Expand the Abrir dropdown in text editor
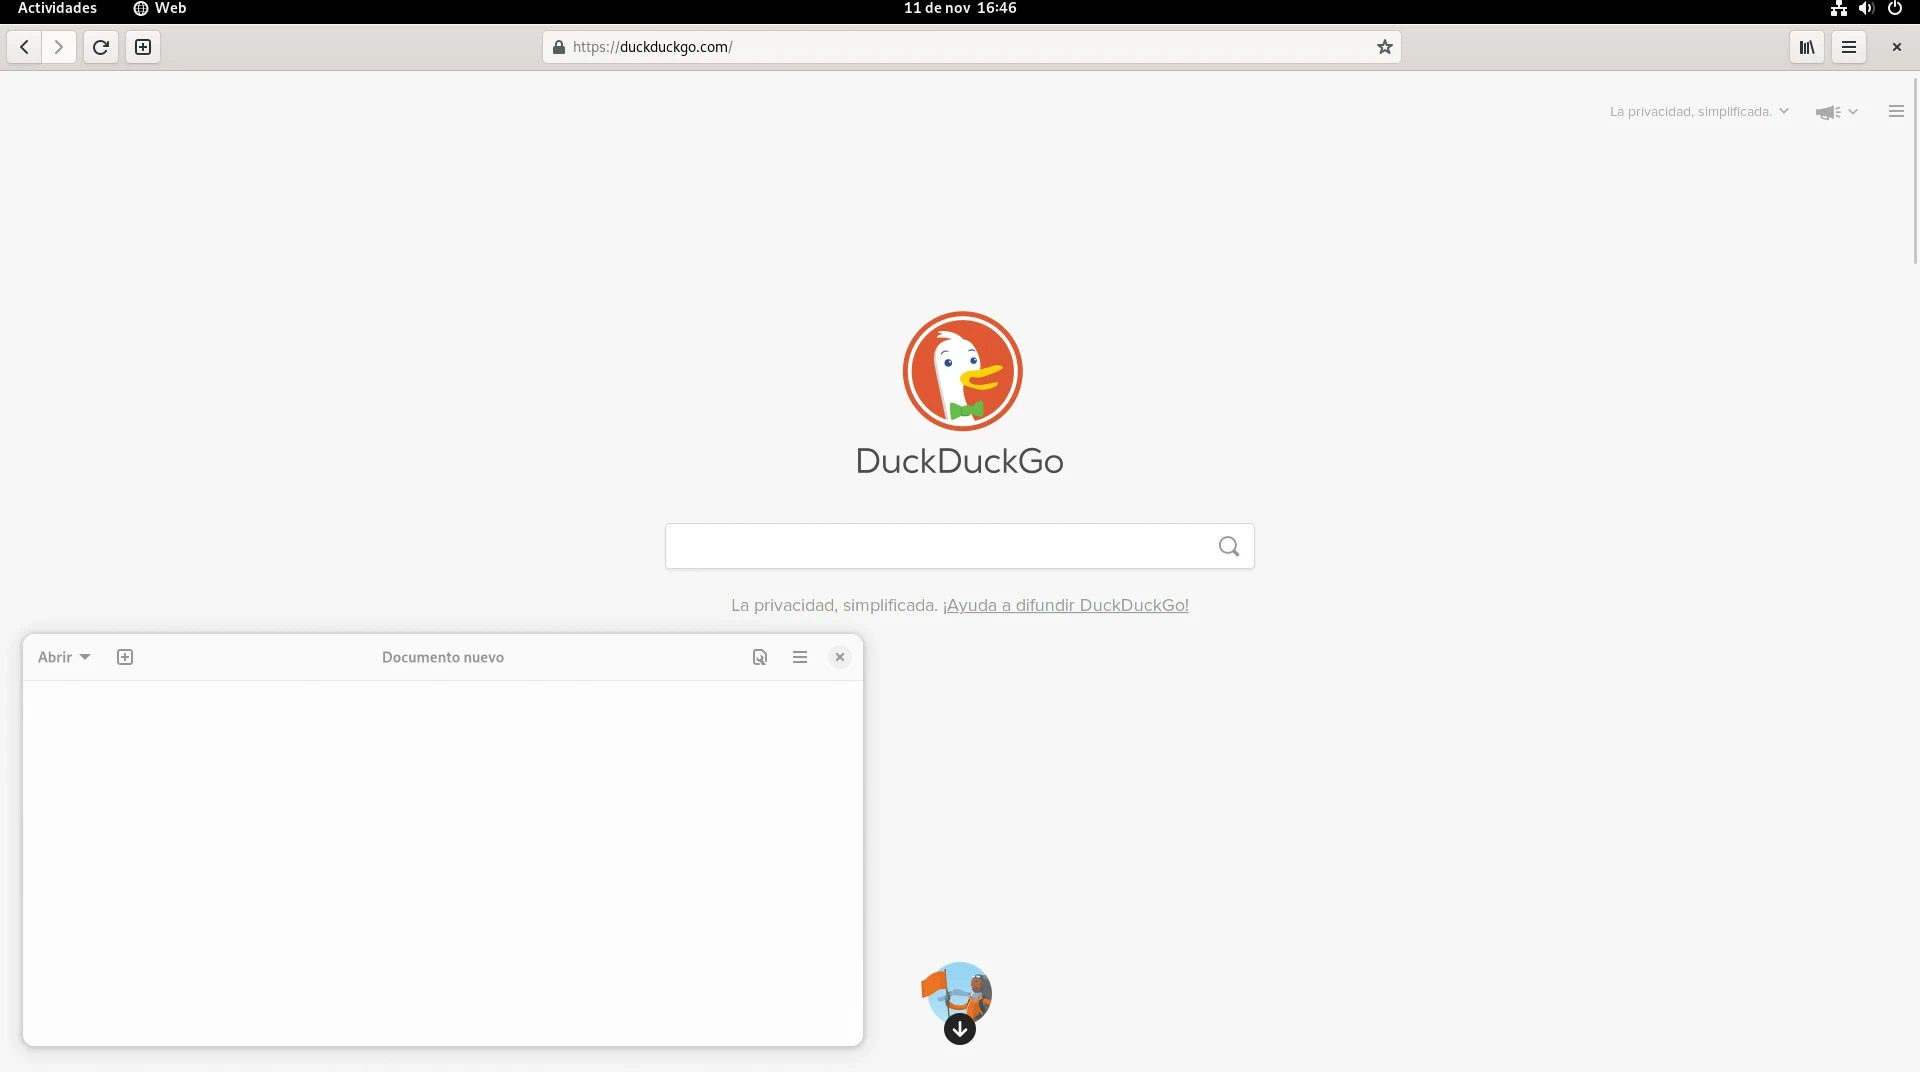 click(x=64, y=657)
